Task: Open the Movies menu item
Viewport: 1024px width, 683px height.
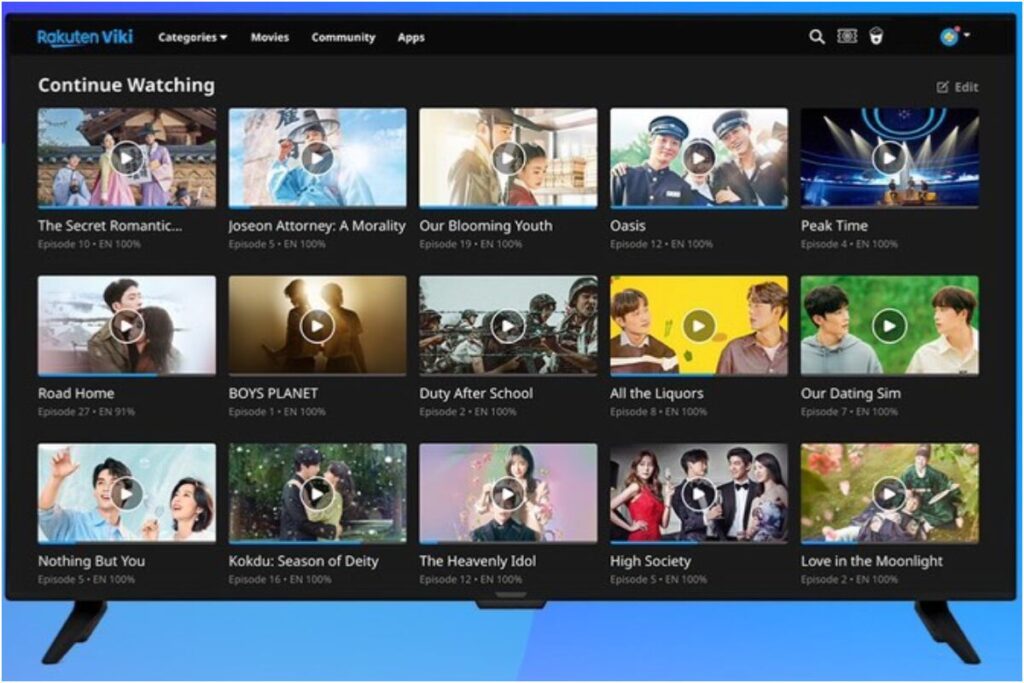Action: click(x=269, y=38)
